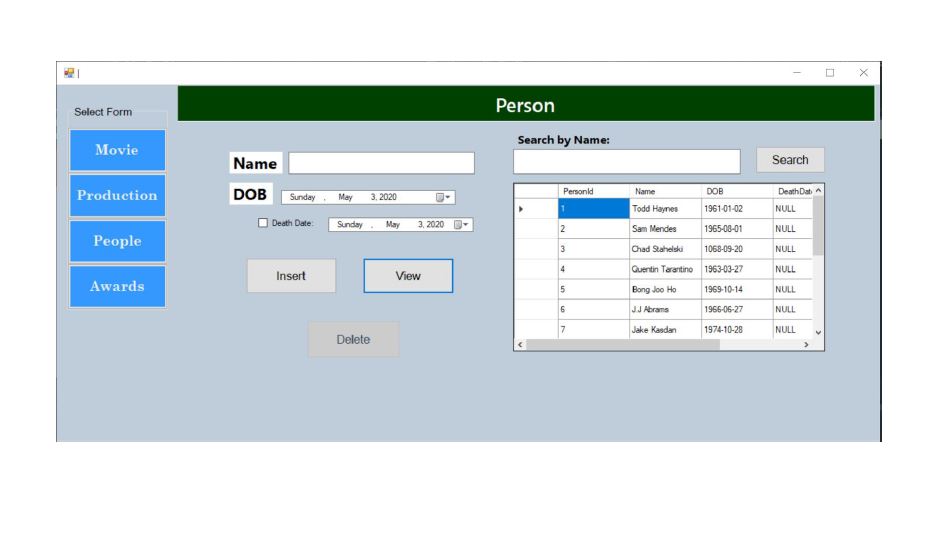The width and height of the screenshot is (939, 540).
Task: Click the 1965-08-01 DOB cell
Action: (737, 229)
